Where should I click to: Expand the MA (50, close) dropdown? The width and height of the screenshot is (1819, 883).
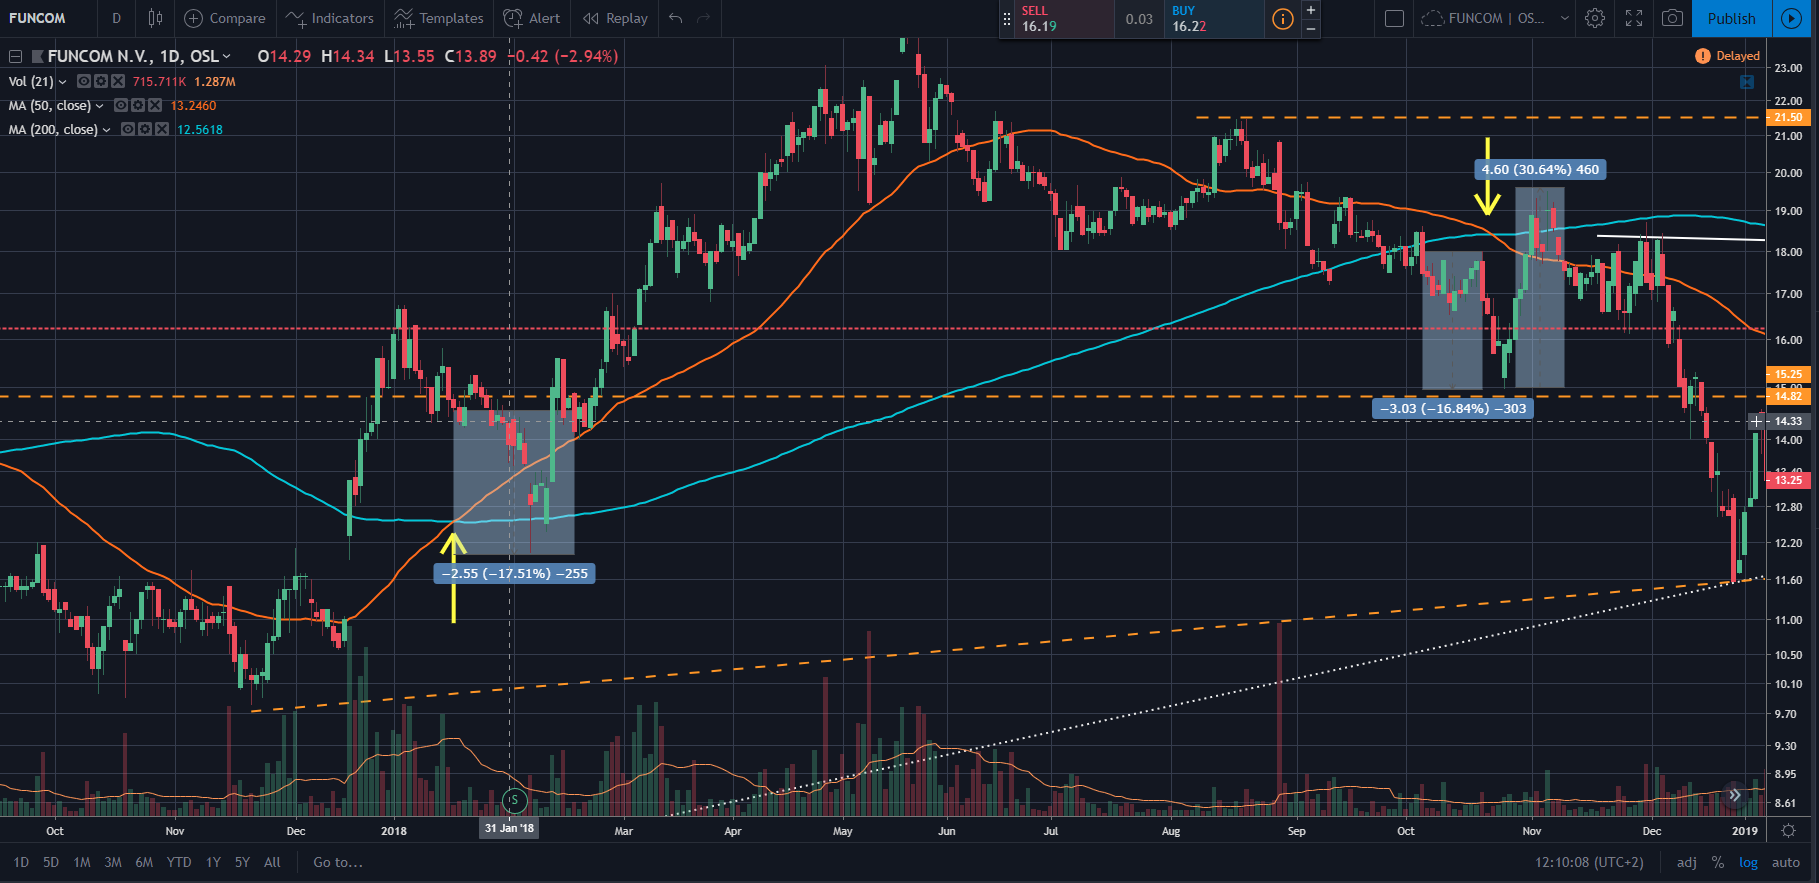99,106
